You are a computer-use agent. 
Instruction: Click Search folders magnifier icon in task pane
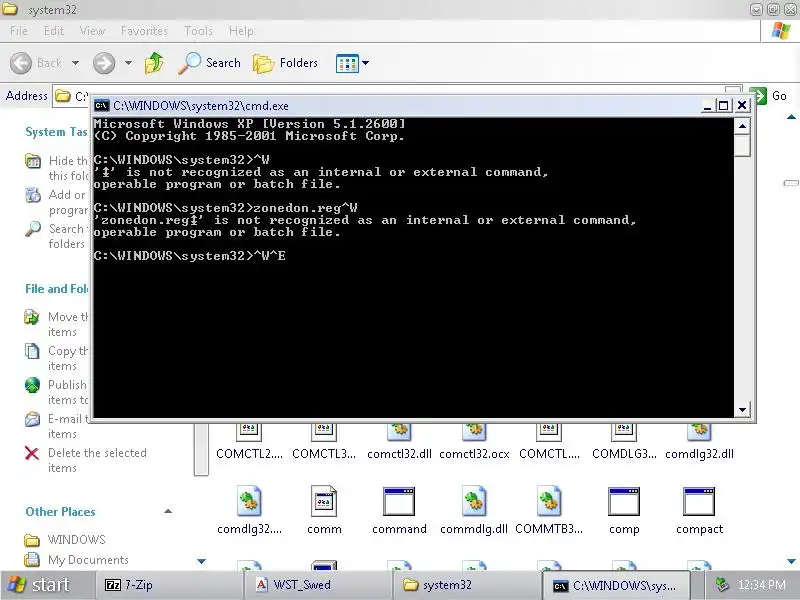pyautogui.click(x=33, y=229)
